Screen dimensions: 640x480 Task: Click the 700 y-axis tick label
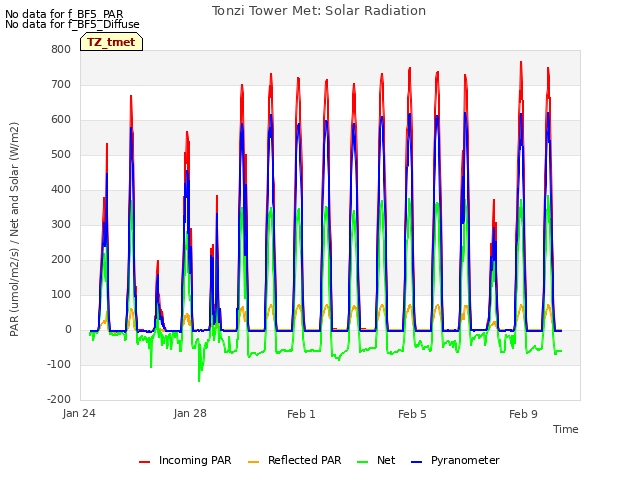click(x=61, y=85)
